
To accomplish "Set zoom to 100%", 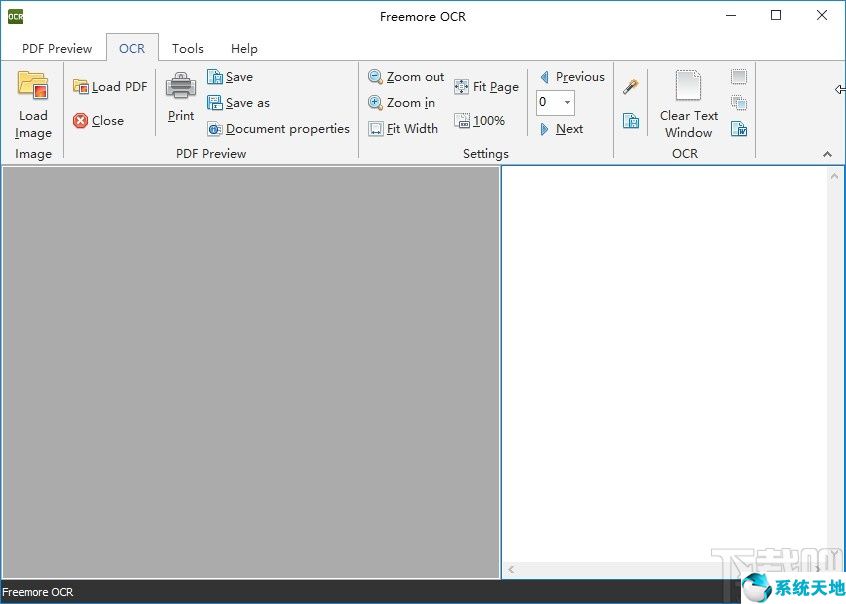I will click(x=479, y=121).
